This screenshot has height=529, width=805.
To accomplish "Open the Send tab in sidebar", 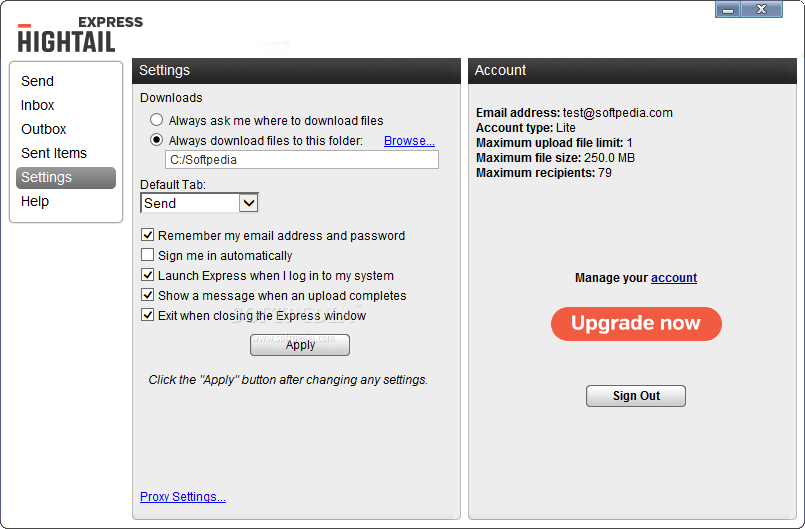I will coord(37,81).
